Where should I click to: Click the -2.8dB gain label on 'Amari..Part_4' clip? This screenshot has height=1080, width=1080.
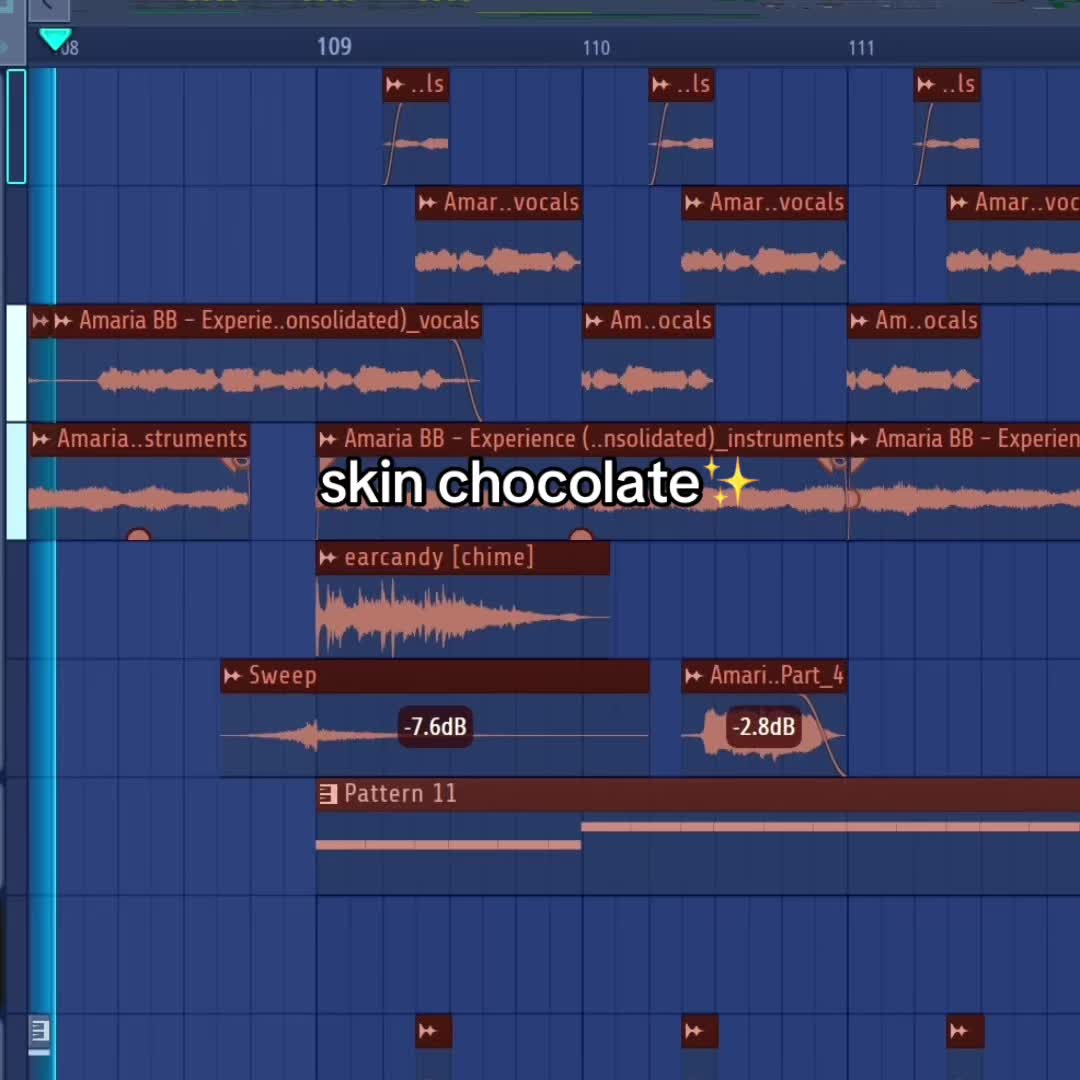click(x=764, y=727)
